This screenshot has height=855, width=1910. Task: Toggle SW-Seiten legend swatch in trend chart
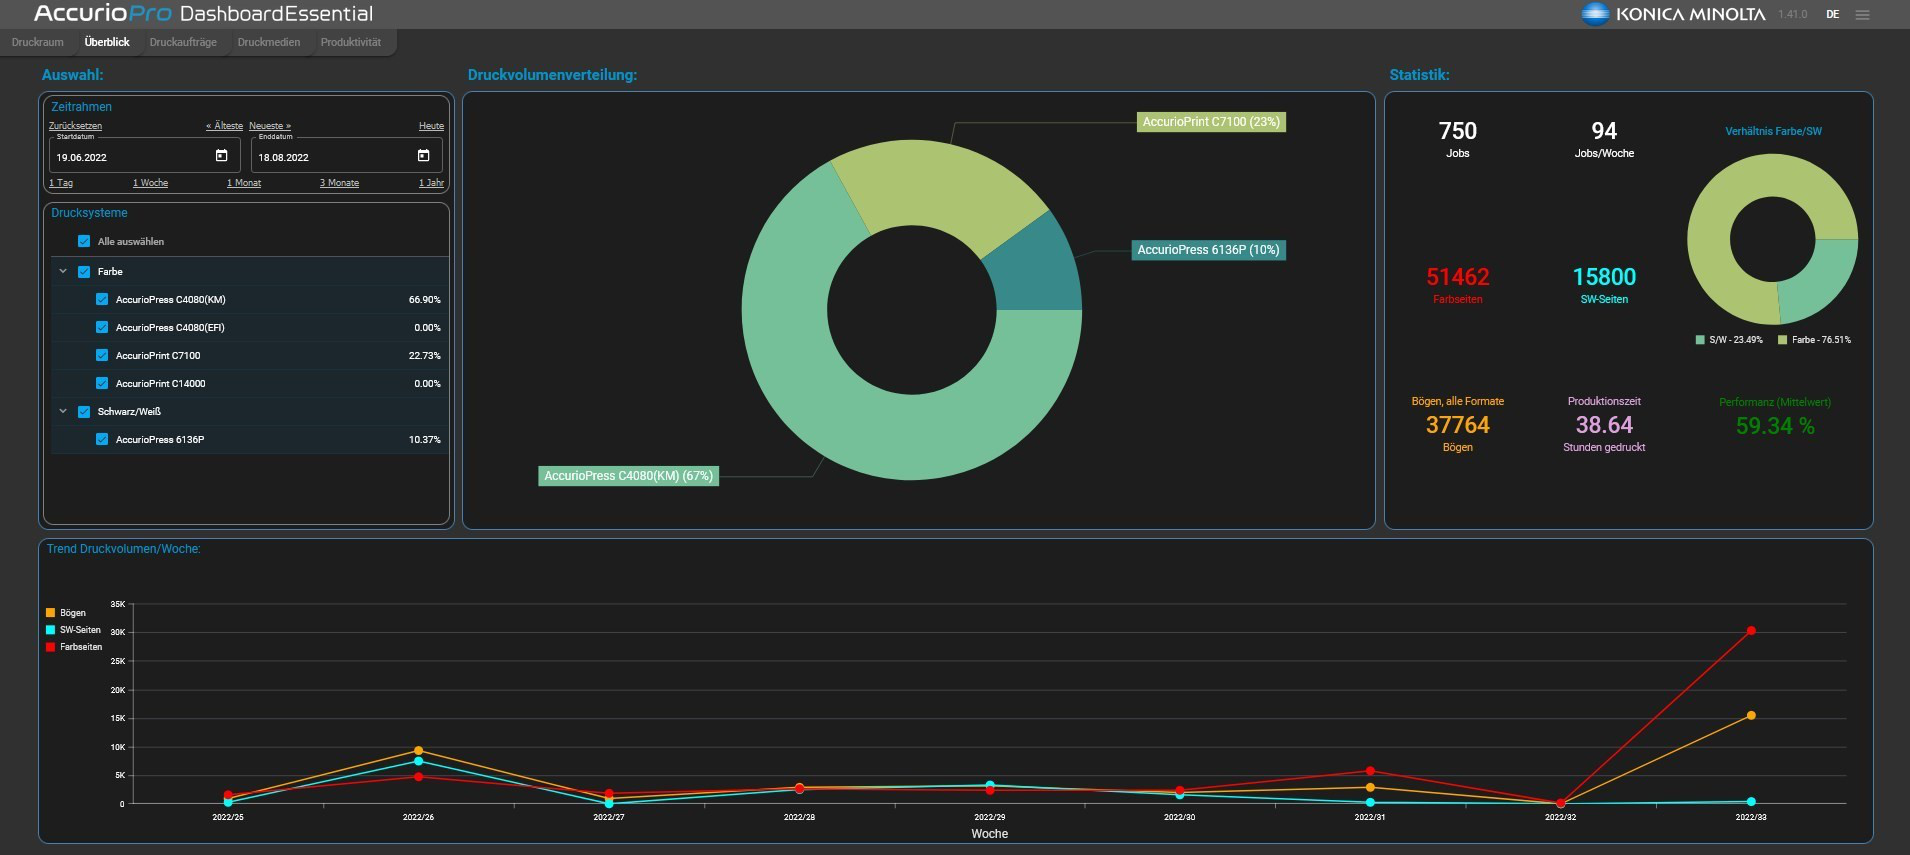(x=50, y=630)
